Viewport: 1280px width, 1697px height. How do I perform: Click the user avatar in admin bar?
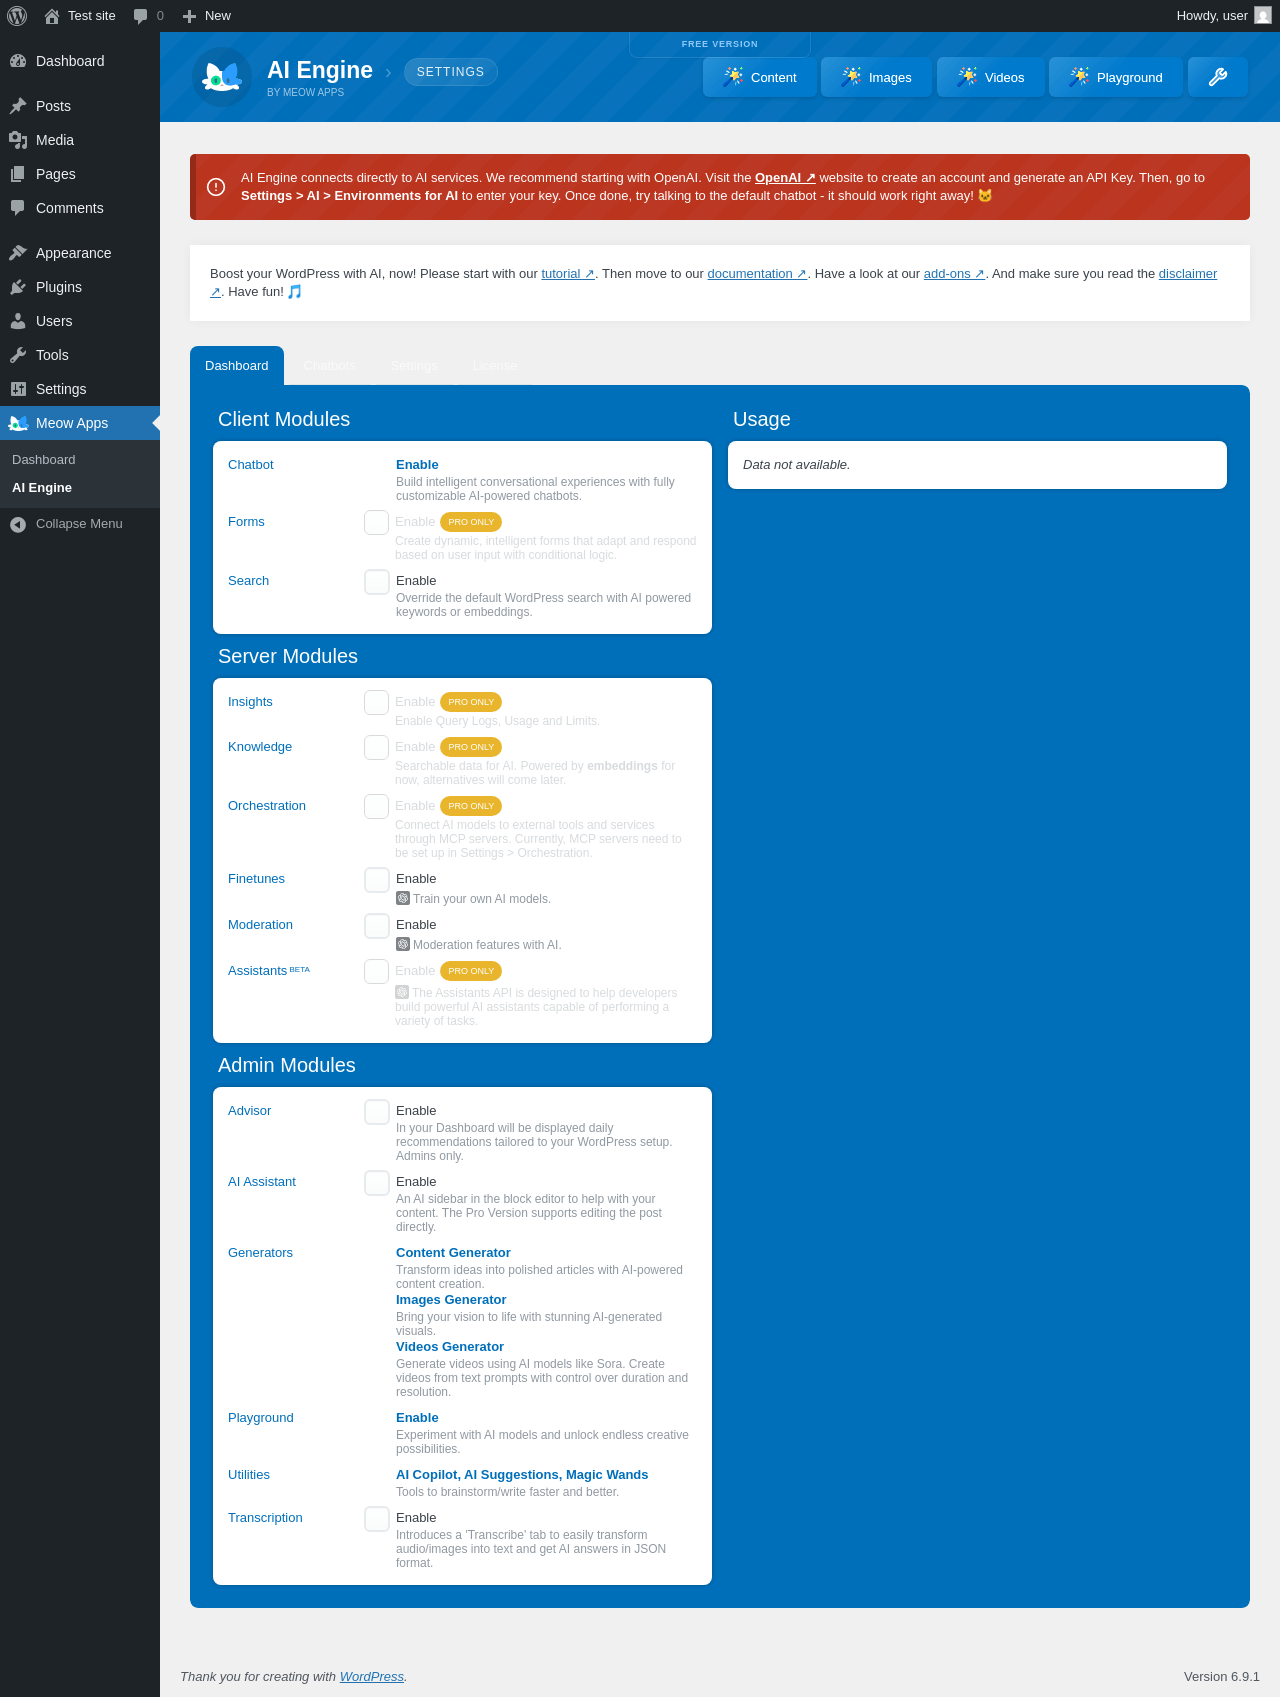click(1263, 16)
